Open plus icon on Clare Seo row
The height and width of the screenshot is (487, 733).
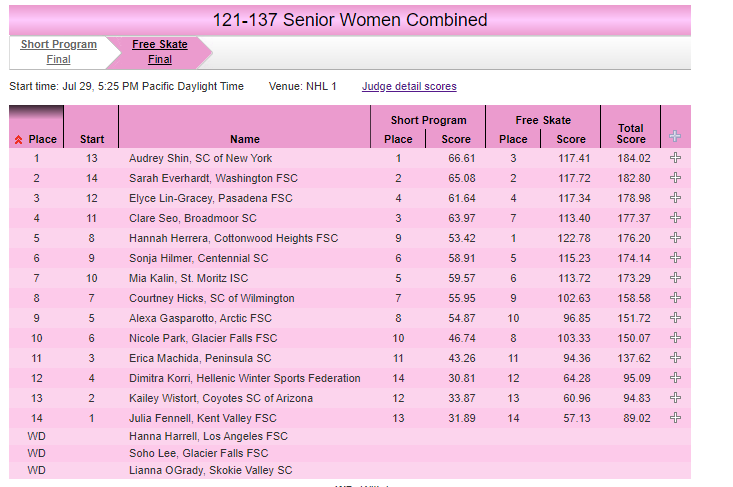coord(675,218)
